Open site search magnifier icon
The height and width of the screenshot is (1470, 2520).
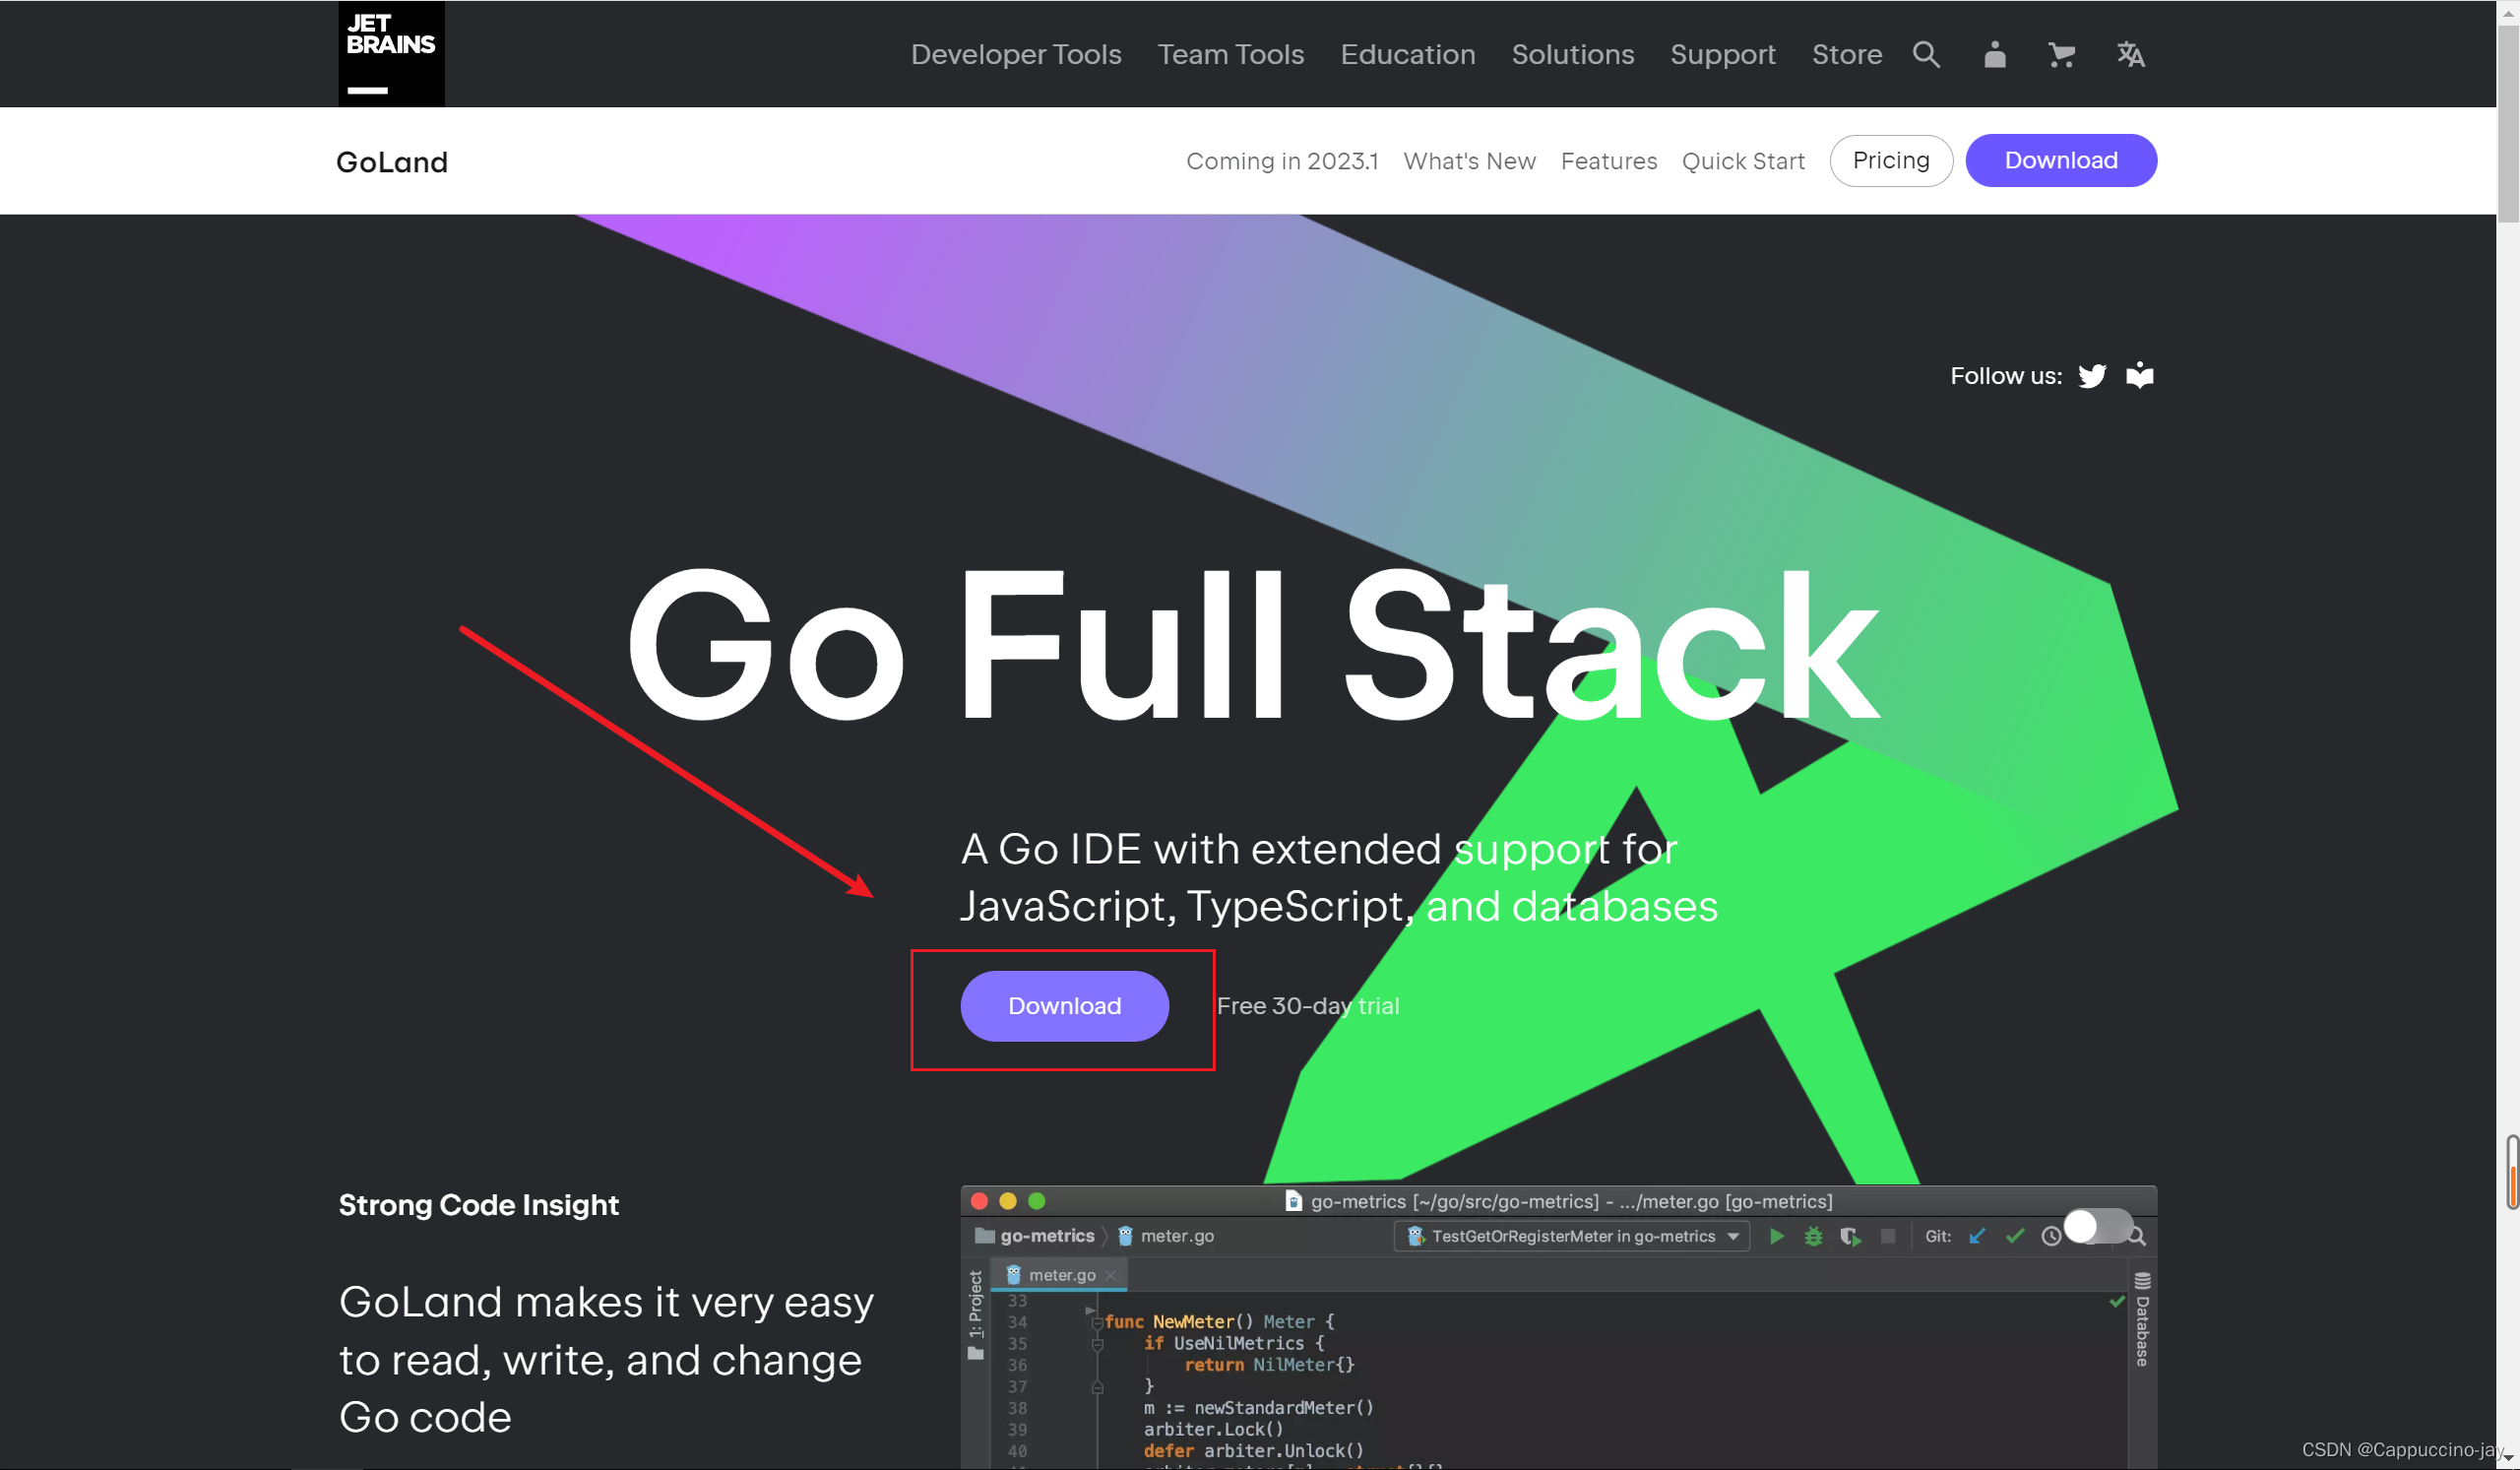[x=1926, y=54]
